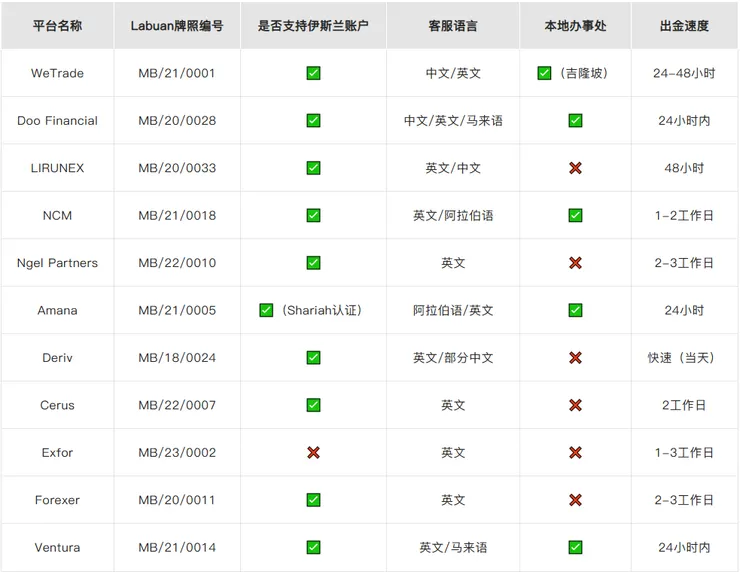Select the Amana platform name cell
Image resolution: width=740 pixels, height=574 pixels.
coord(58,310)
